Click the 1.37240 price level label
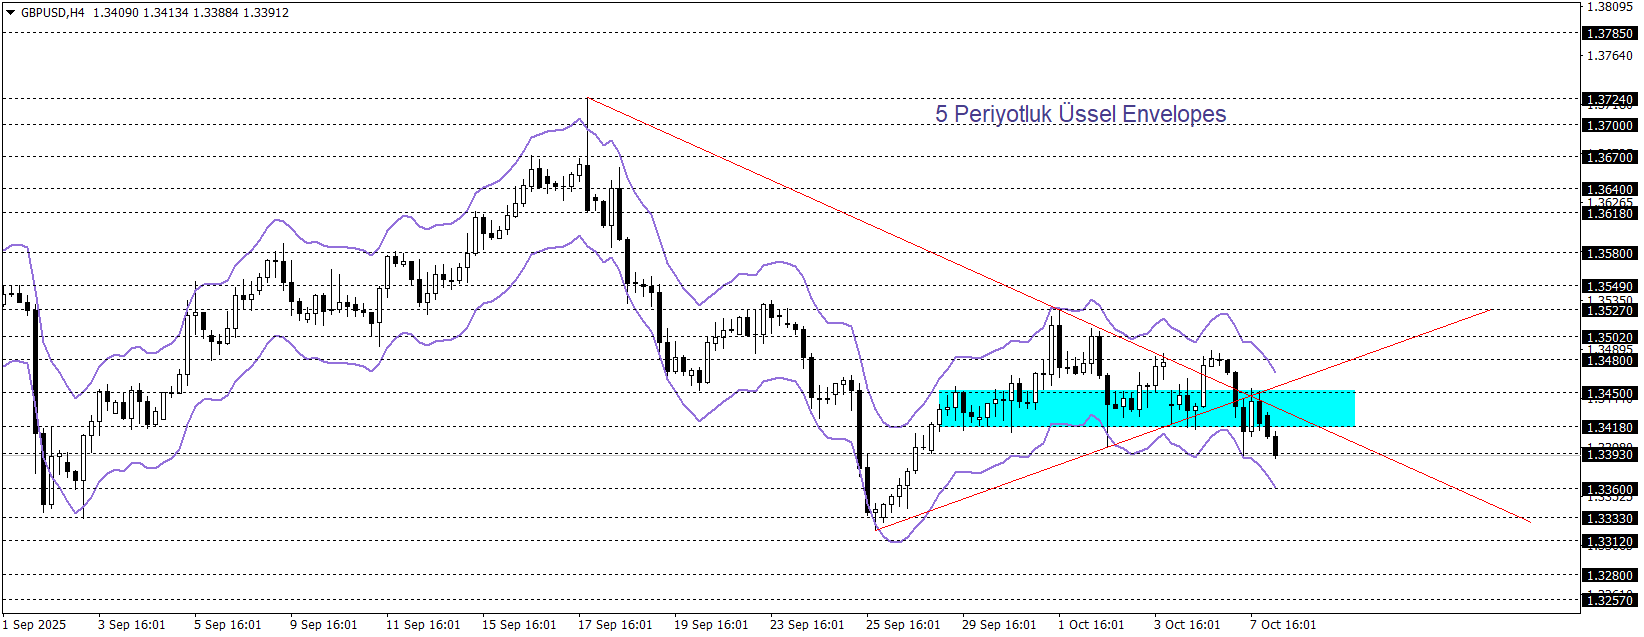The height and width of the screenshot is (637, 1644). (x=1609, y=100)
